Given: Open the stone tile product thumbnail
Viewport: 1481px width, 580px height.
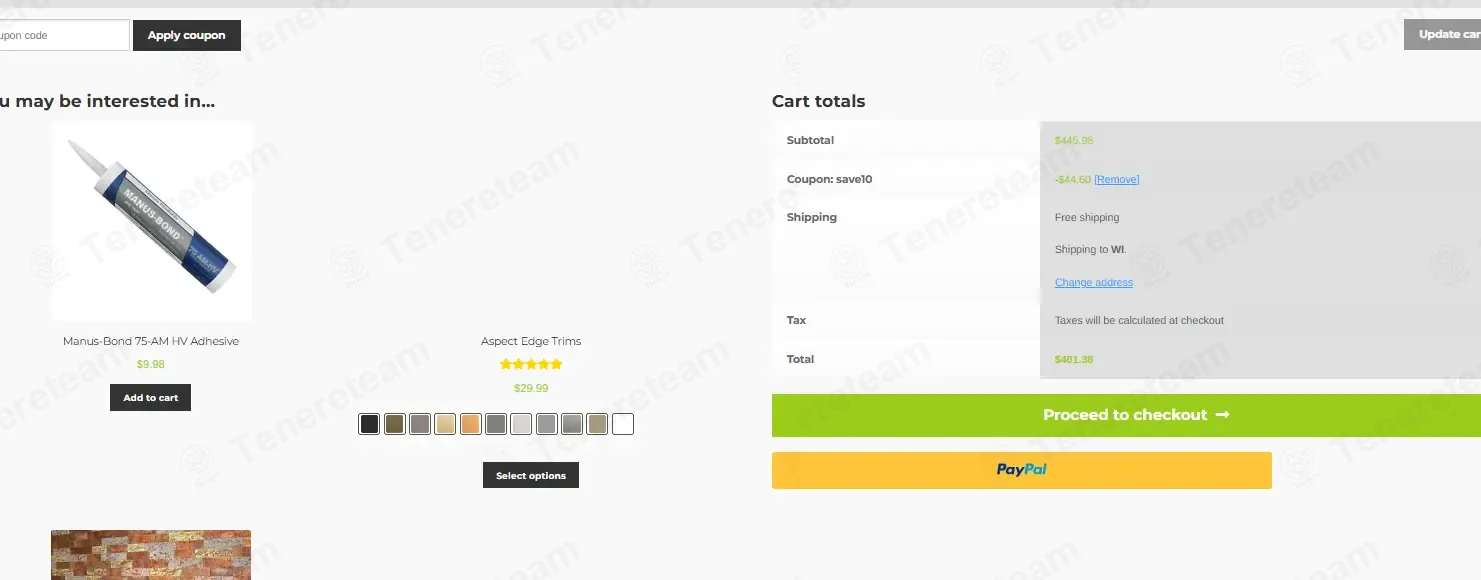Looking at the screenshot, I should click(151, 555).
